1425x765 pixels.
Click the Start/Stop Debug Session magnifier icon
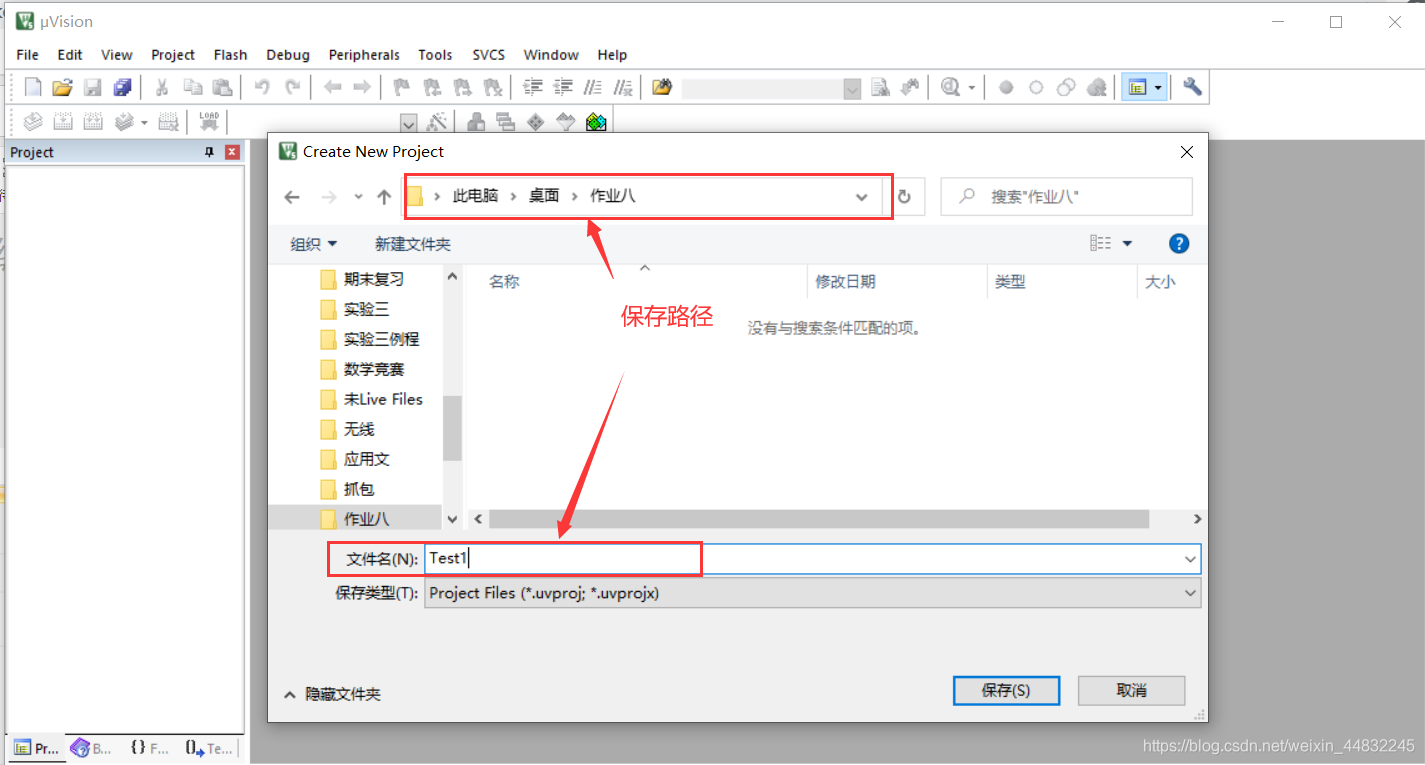(950, 87)
